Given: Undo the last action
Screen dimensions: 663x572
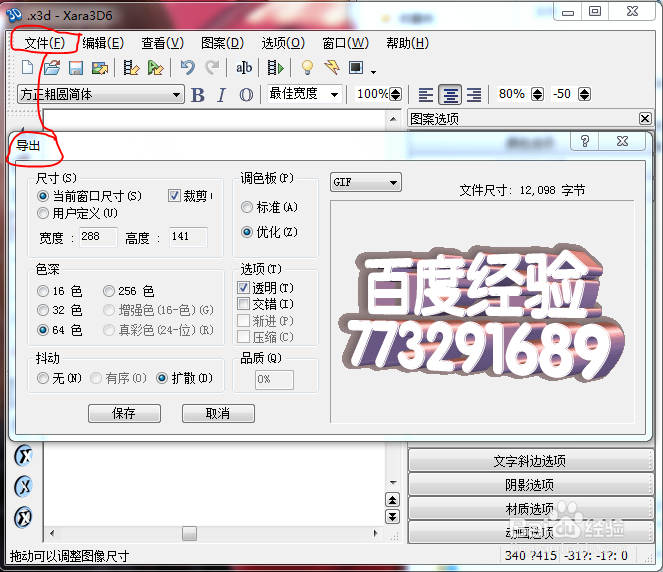Looking at the screenshot, I should [187, 67].
